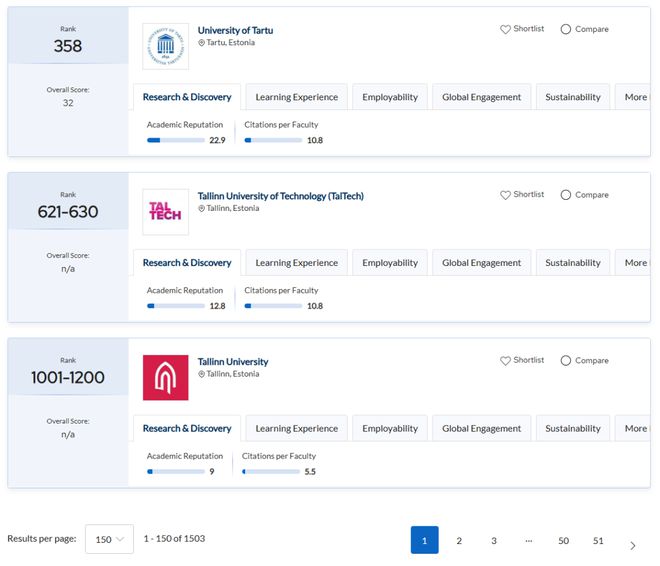The width and height of the screenshot is (660, 566).
Task: Click rank range 621-630
Action: point(68,211)
